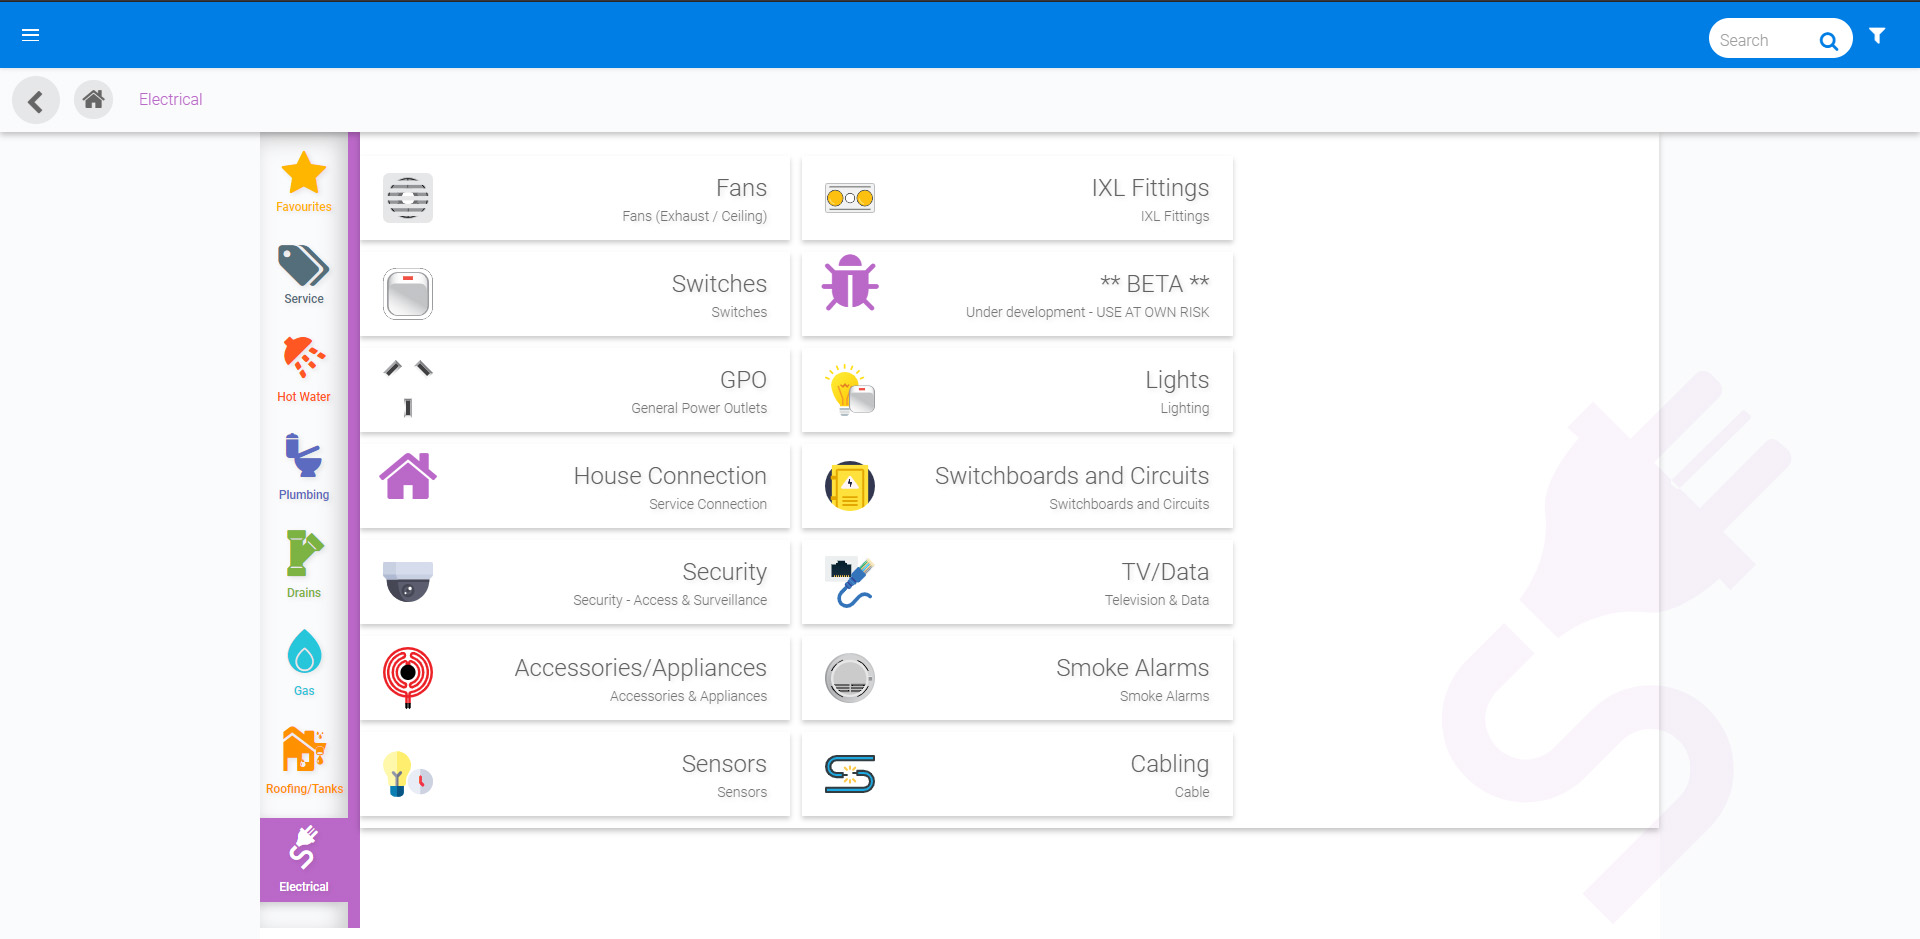Switch to Gas category
The height and width of the screenshot is (939, 1920).
(x=304, y=662)
